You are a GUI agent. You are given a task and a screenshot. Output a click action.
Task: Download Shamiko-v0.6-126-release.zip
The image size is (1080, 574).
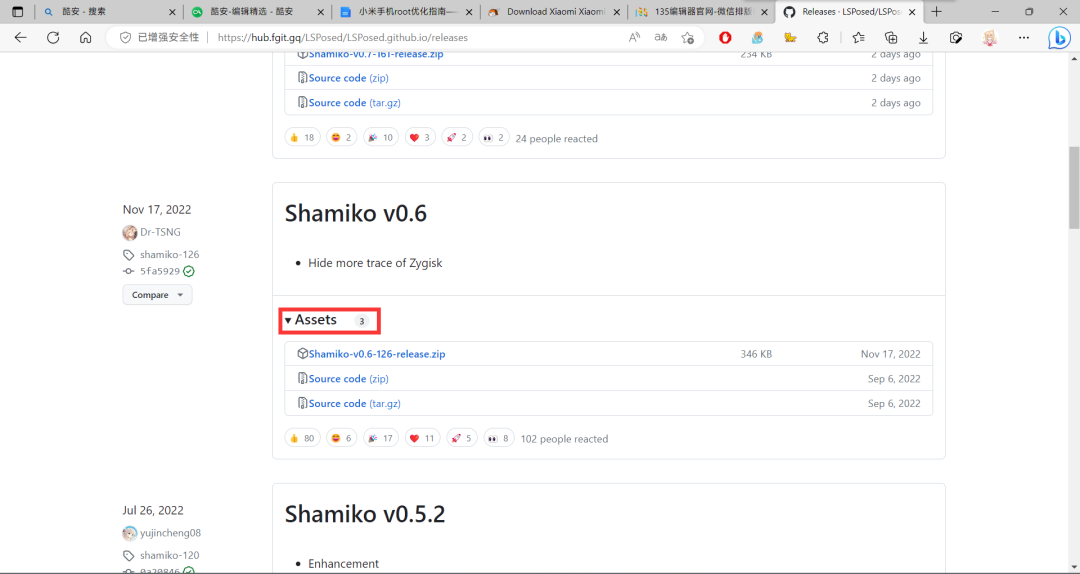376,354
